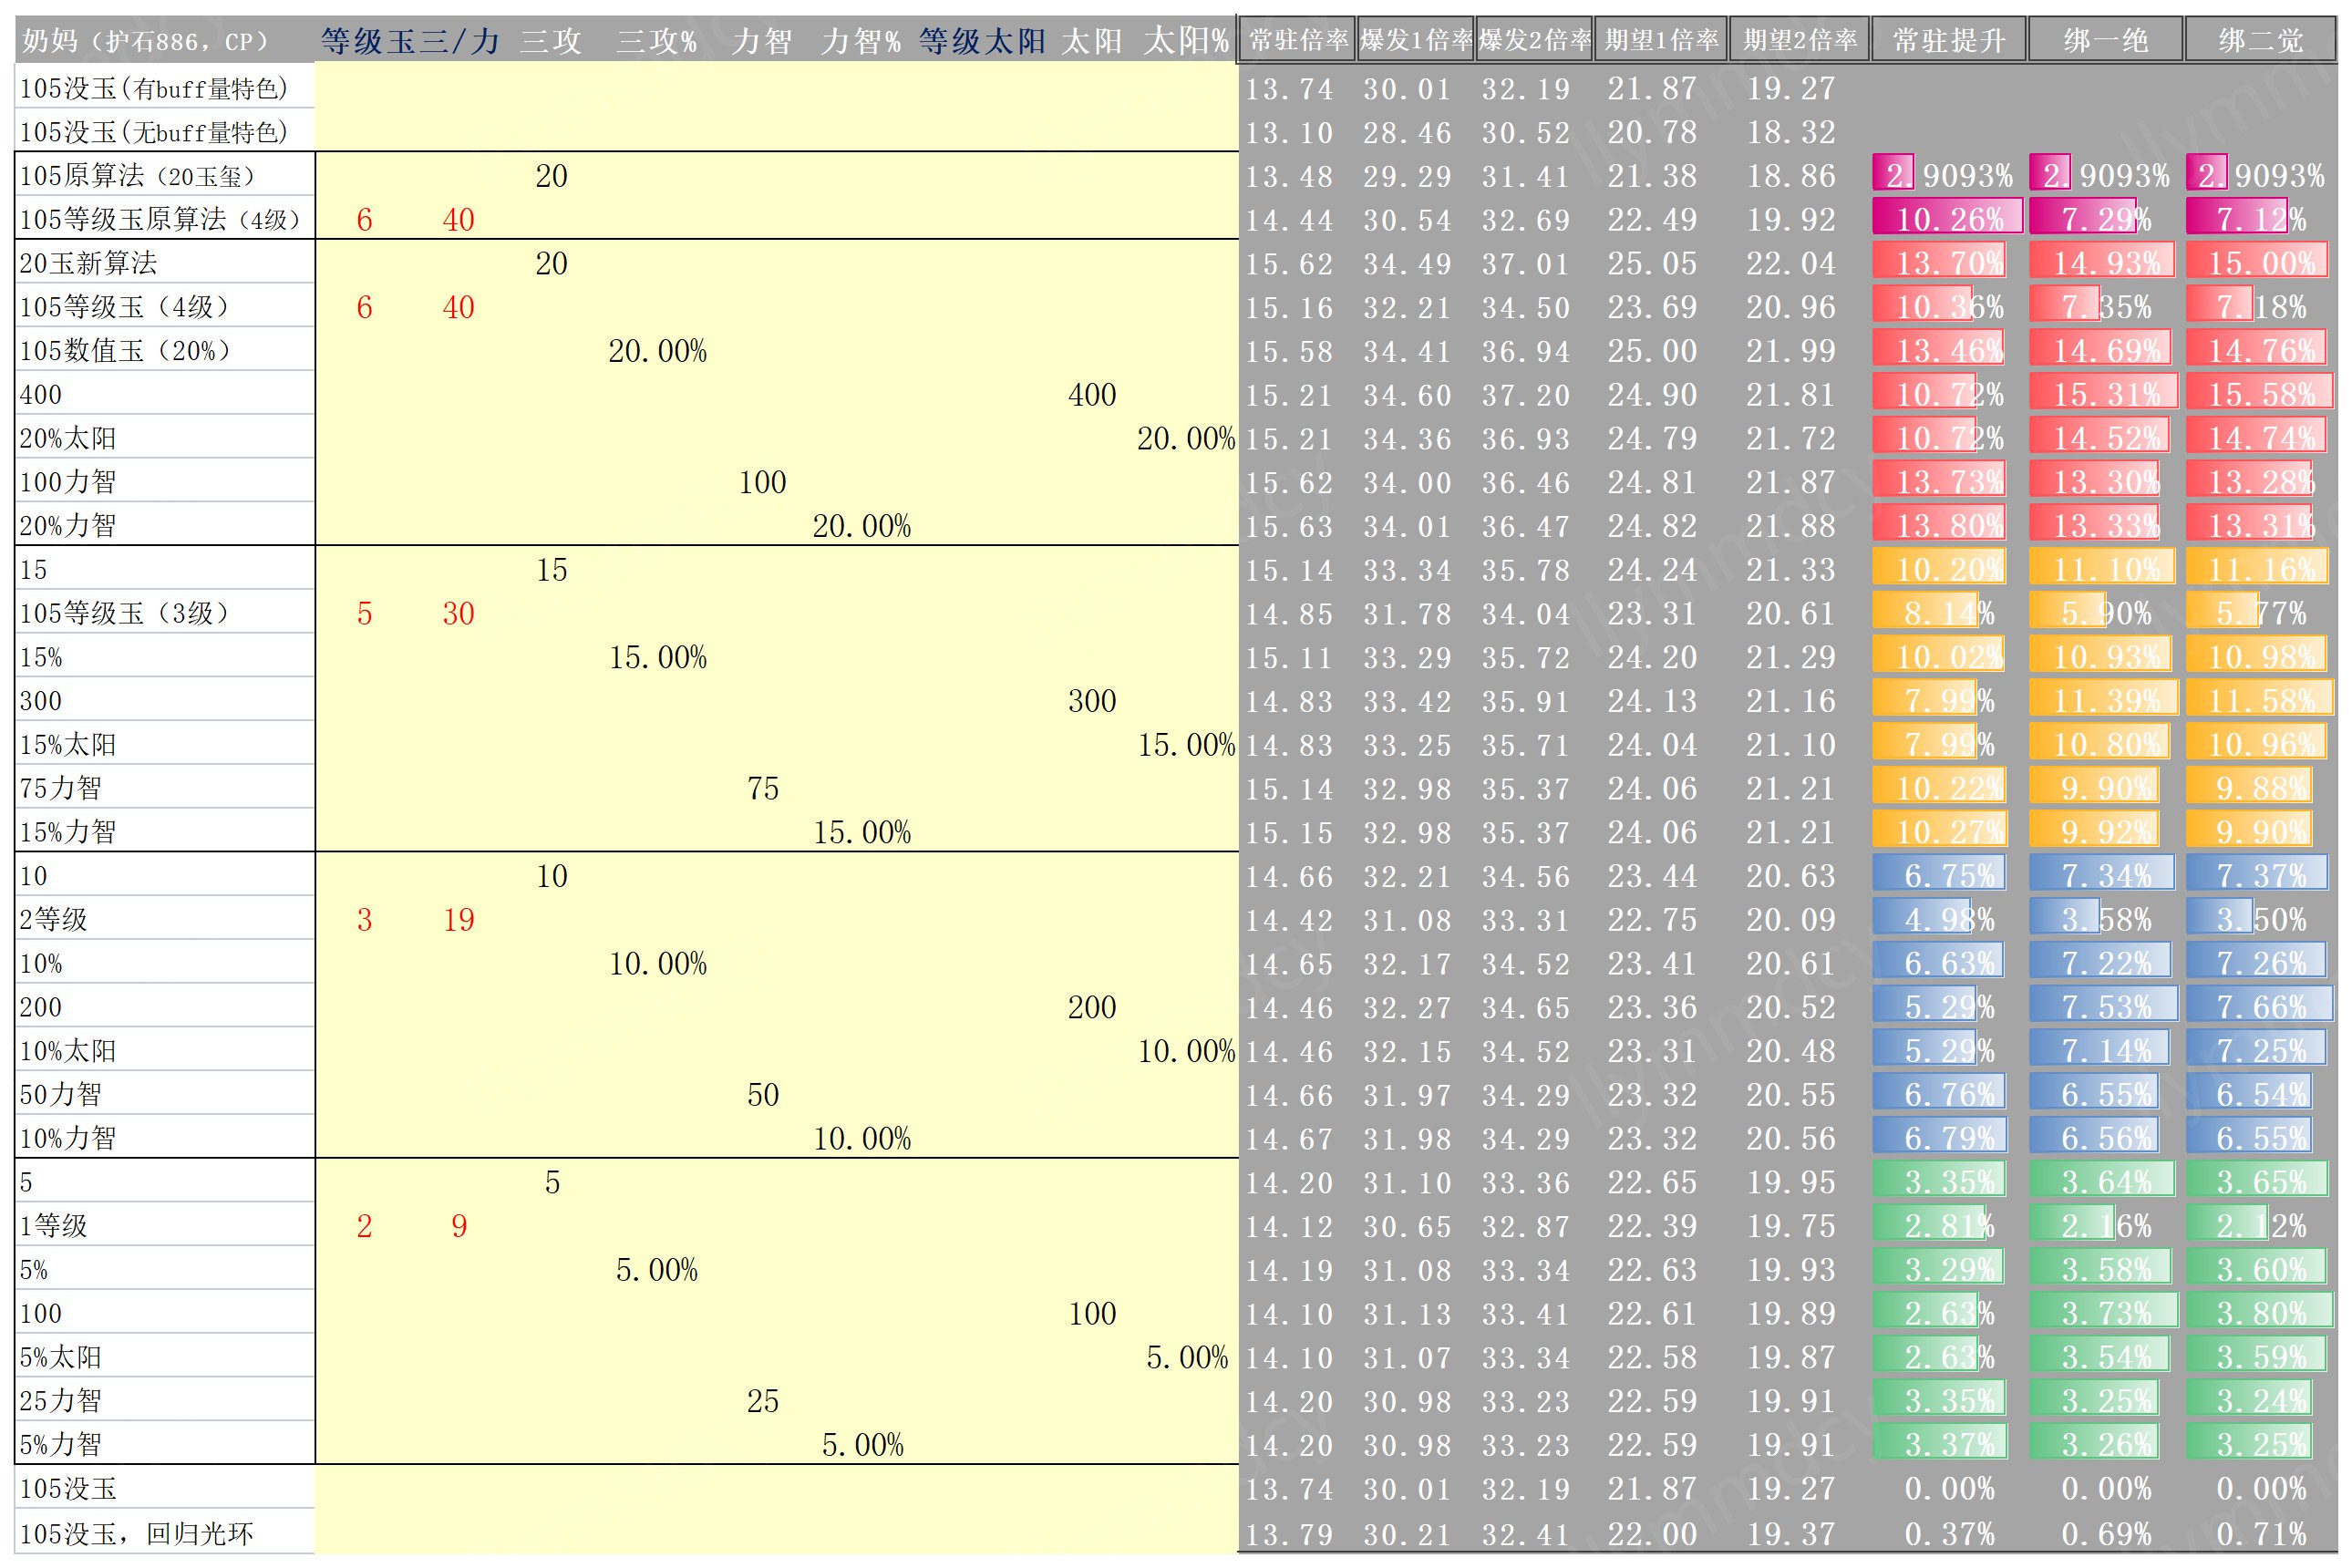Click the 37.20 value under 爆发2倍率
Screen dimensions: 2352x1568
1526,395
